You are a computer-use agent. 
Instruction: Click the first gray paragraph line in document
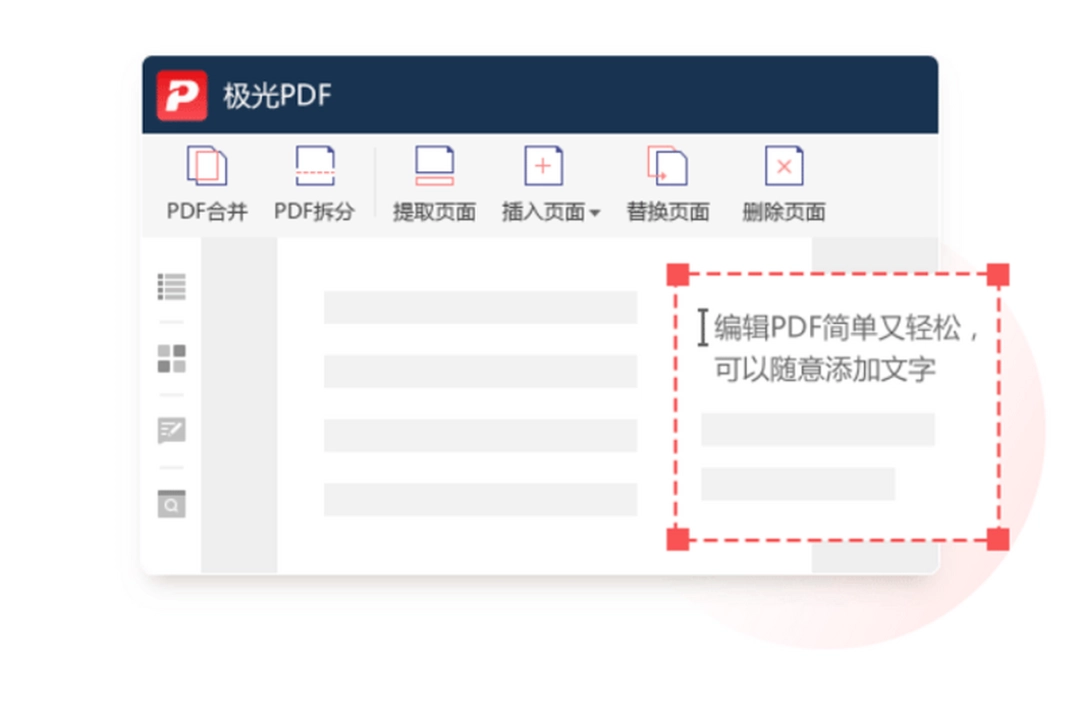(x=482, y=307)
